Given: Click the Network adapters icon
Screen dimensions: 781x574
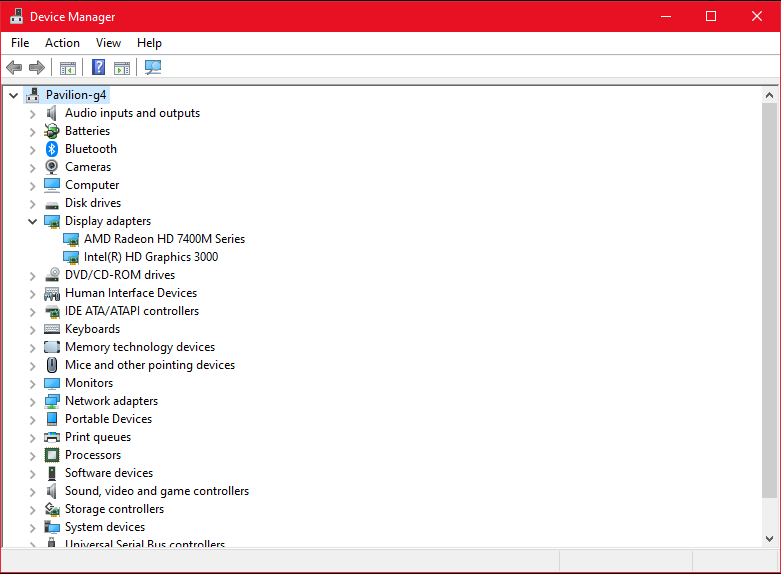Looking at the screenshot, I should coord(52,401).
